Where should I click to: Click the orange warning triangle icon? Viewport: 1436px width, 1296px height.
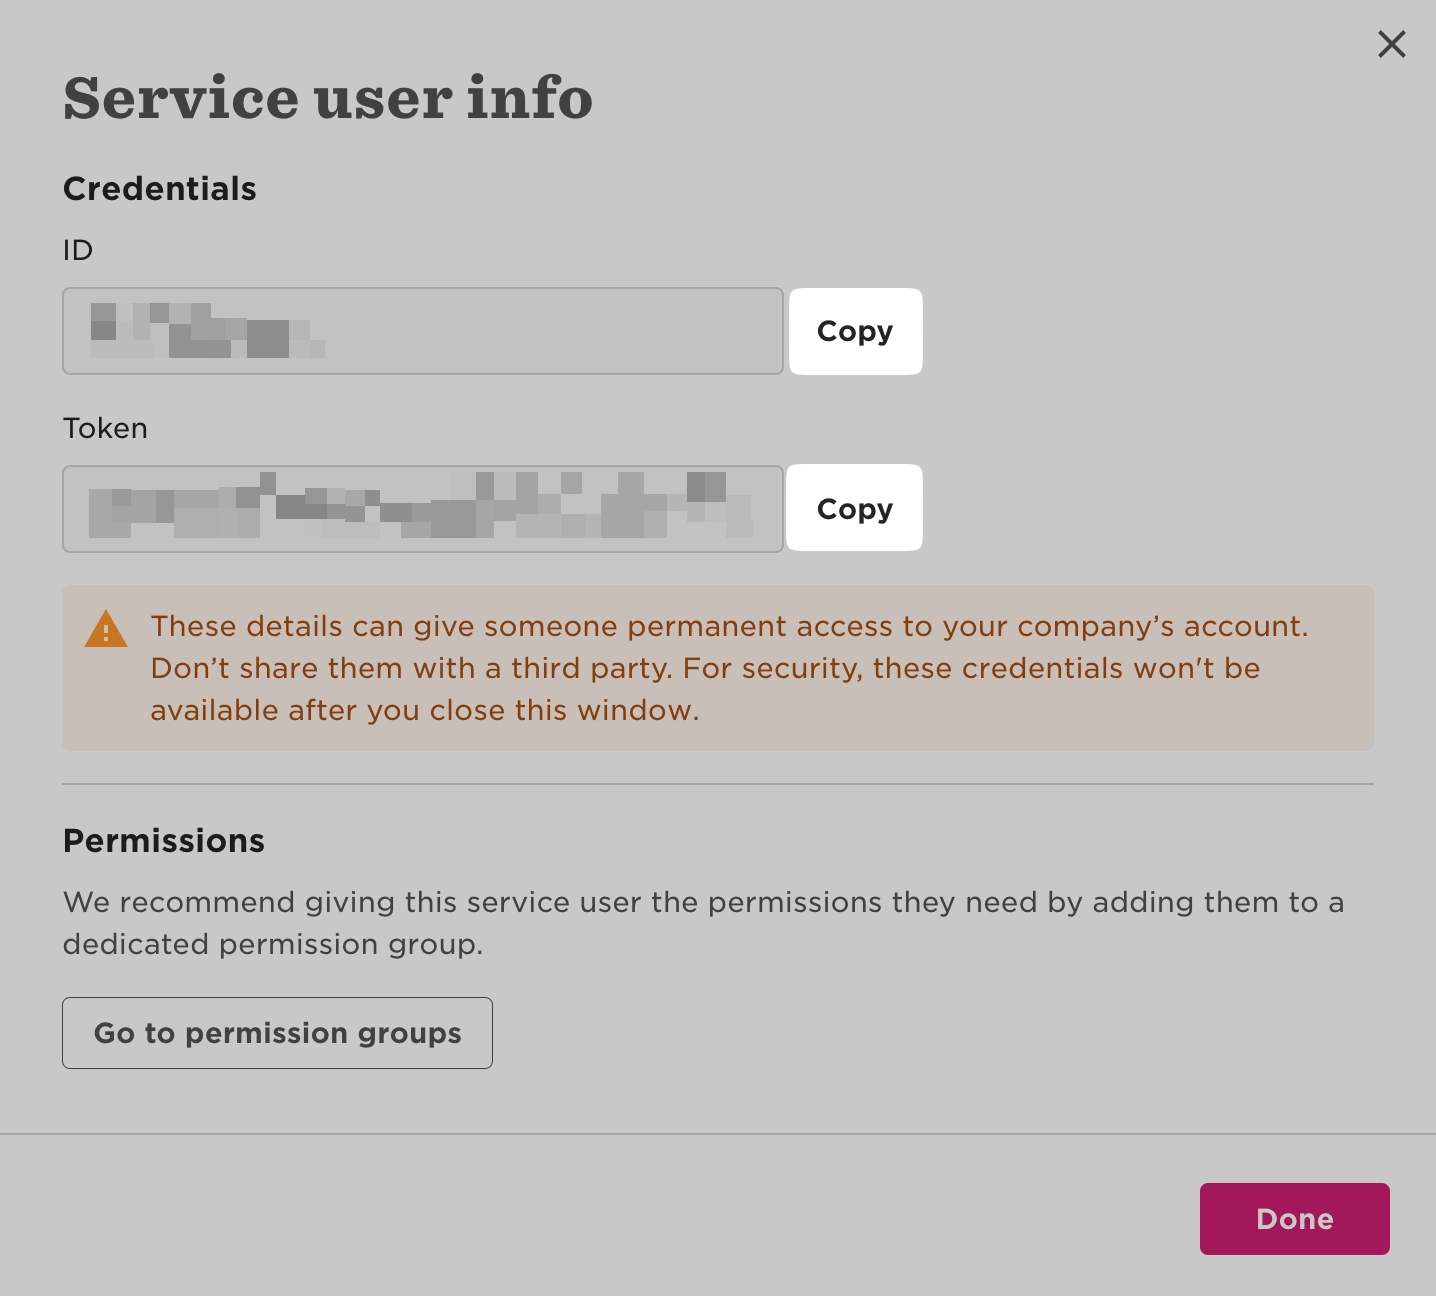pos(106,629)
